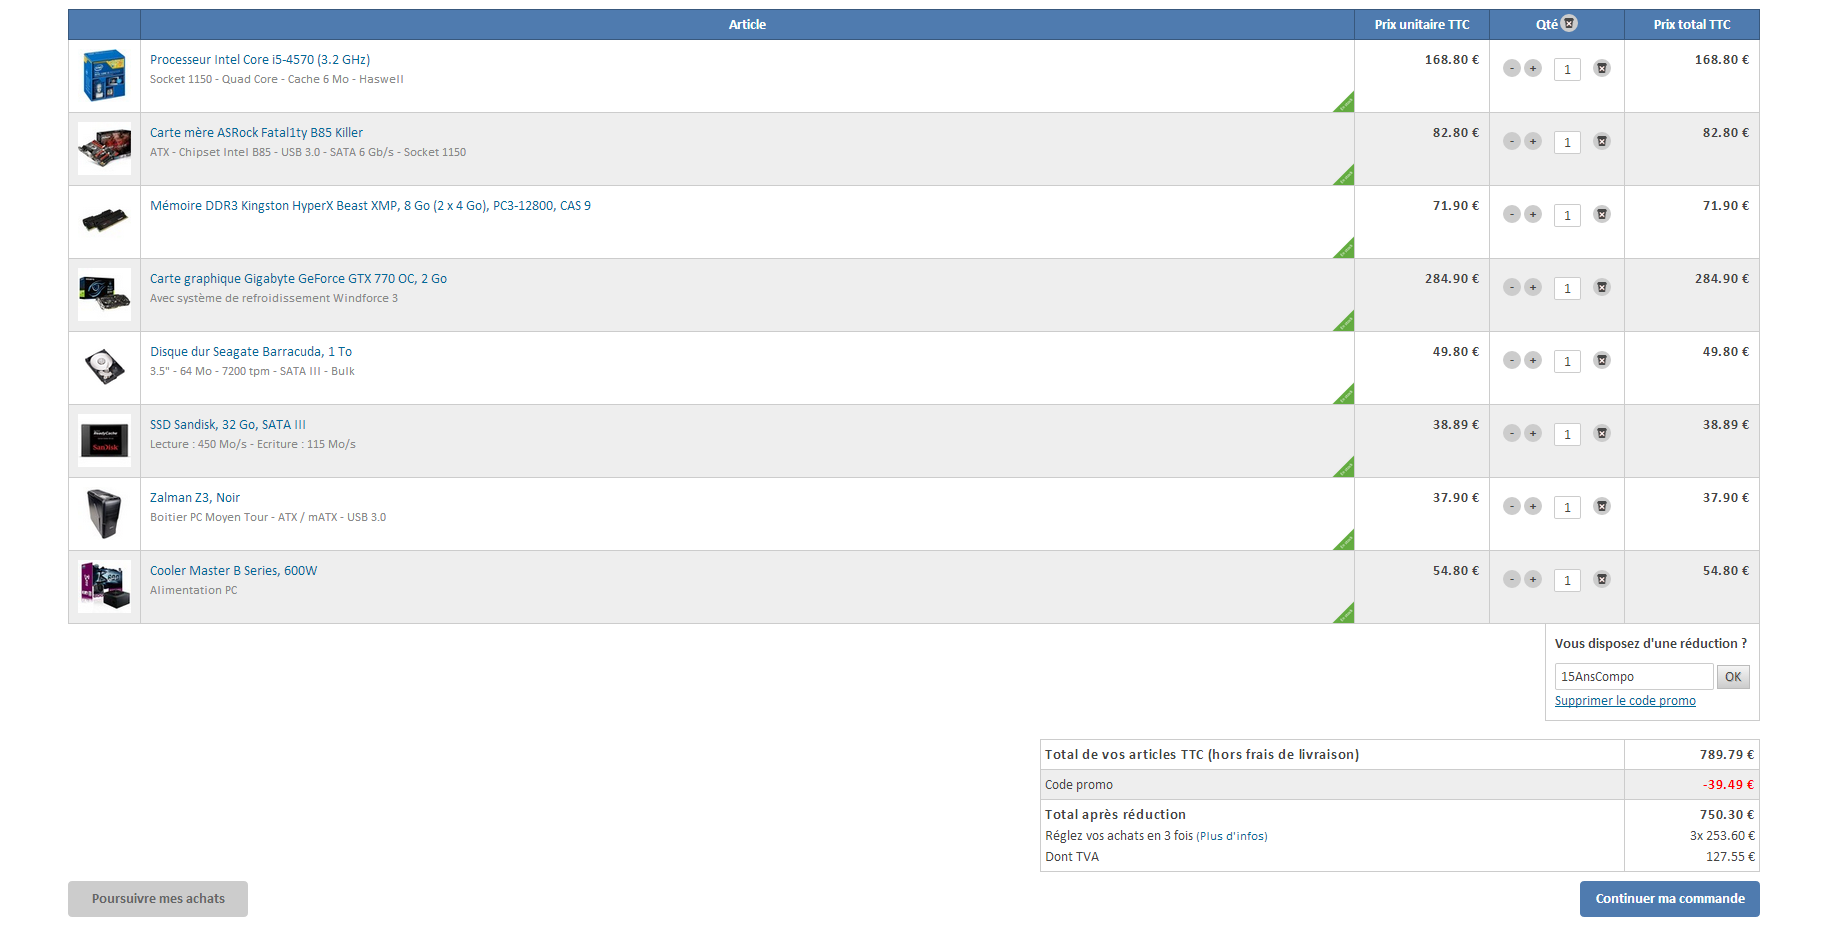
Task: Click the quantity field for SSD Sandisk
Action: pos(1567,434)
